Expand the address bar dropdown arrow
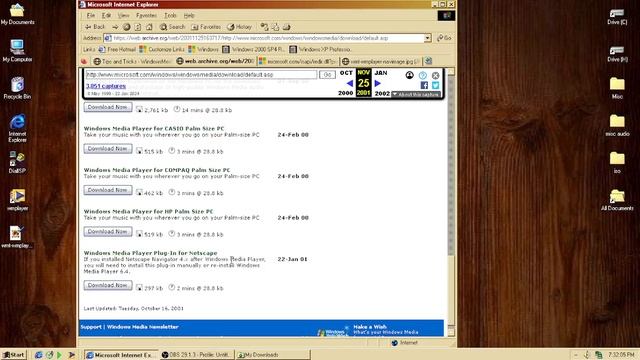Image resolution: width=640 pixels, height=360 pixels. coord(427,38)
